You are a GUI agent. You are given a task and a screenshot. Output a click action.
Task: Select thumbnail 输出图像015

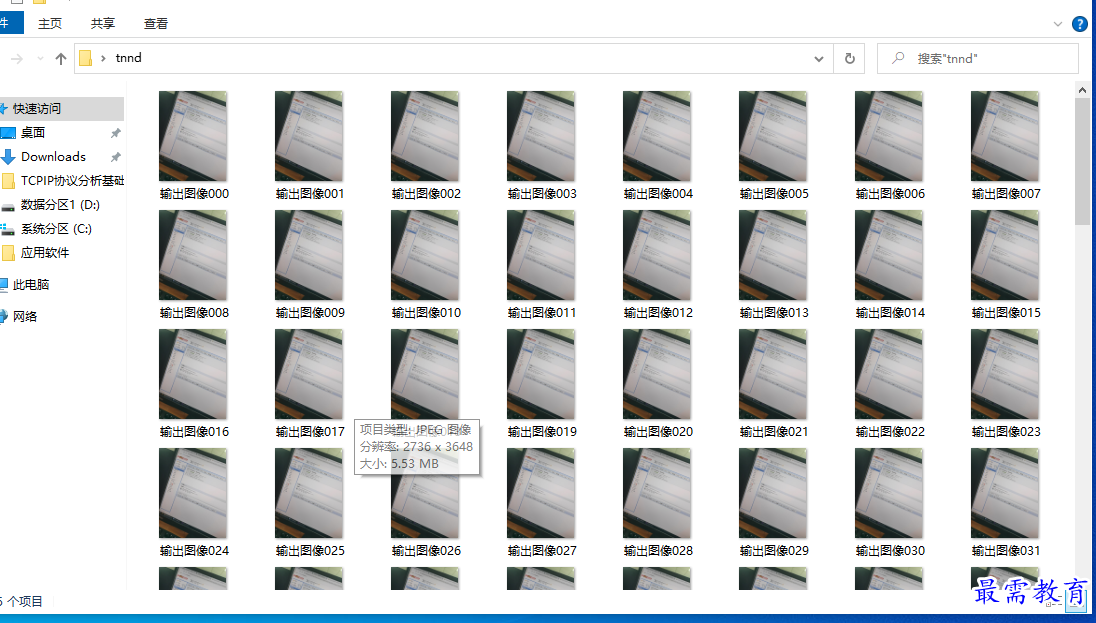(1005, 255)
